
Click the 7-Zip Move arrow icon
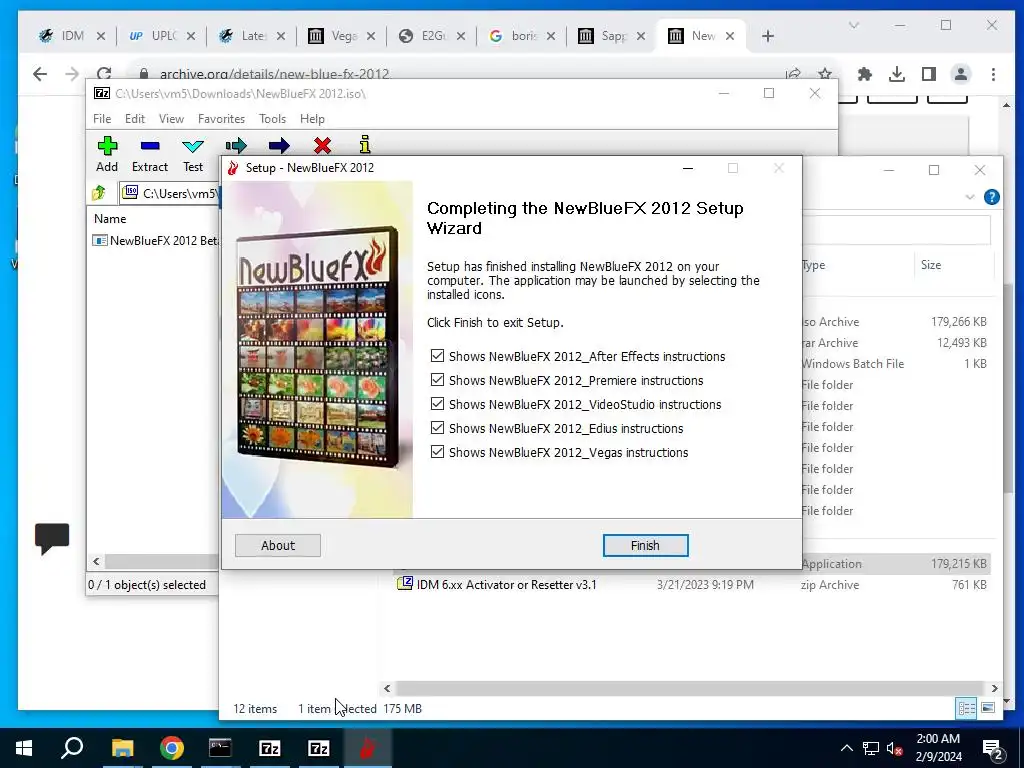coord(279,146)
